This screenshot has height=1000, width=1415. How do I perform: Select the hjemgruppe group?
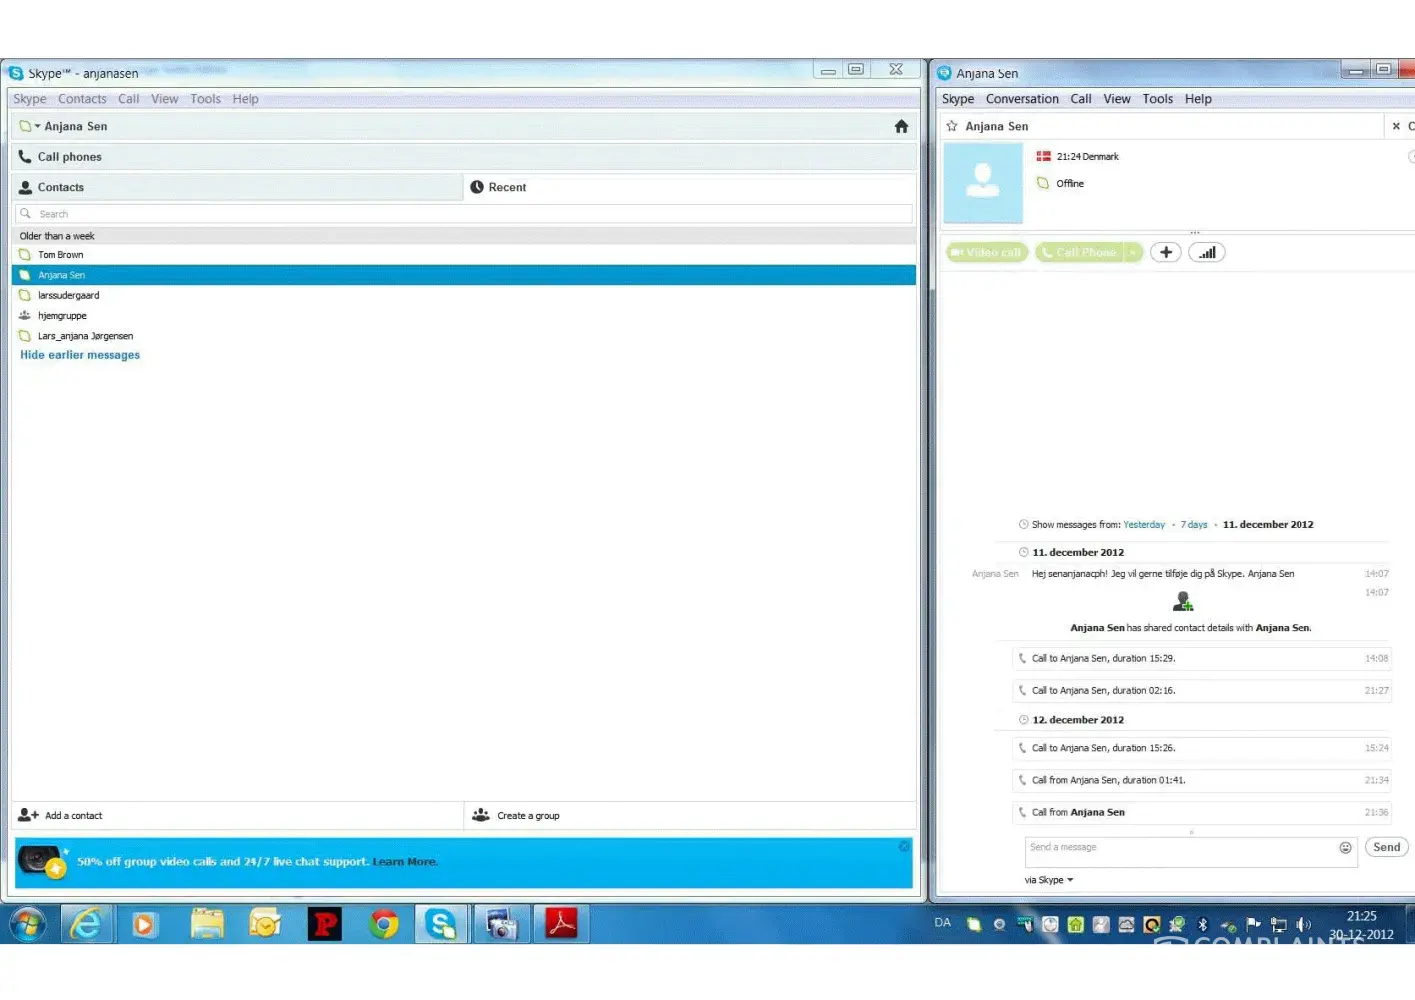(x=464, y=316)
